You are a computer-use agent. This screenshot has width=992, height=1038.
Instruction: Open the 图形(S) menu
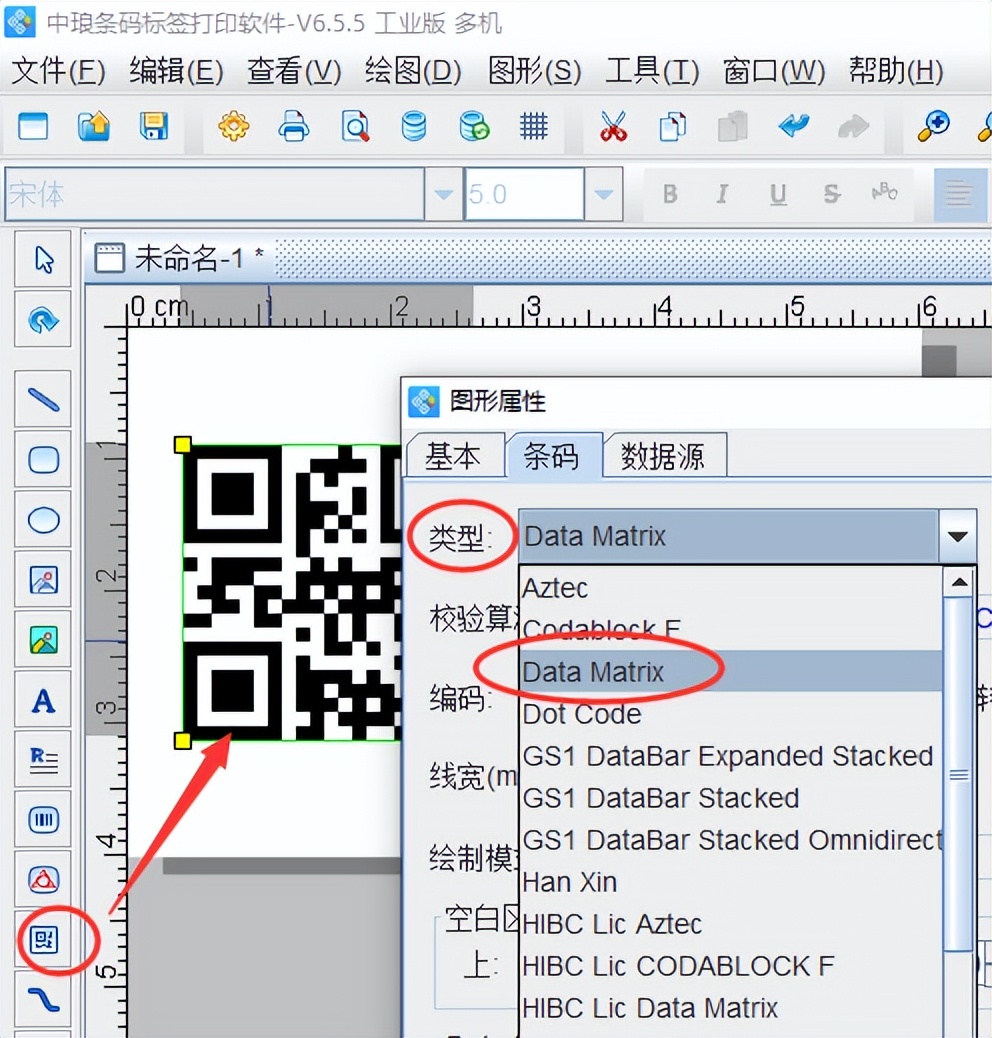coord(534,71)
